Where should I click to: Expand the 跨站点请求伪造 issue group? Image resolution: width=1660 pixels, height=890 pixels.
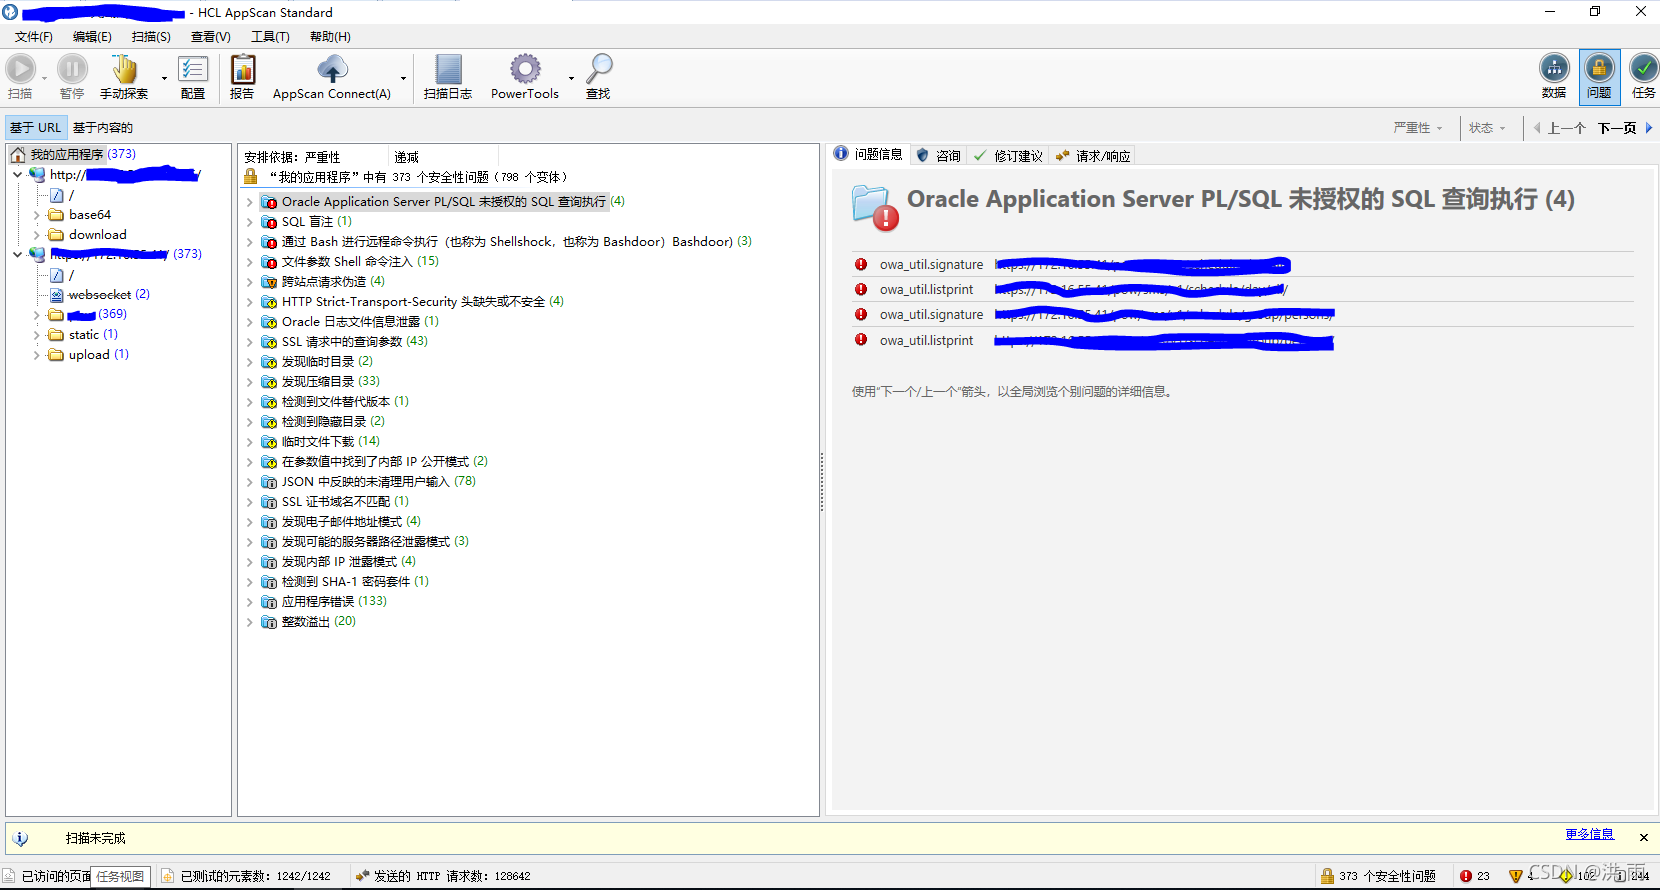(250, 282)
